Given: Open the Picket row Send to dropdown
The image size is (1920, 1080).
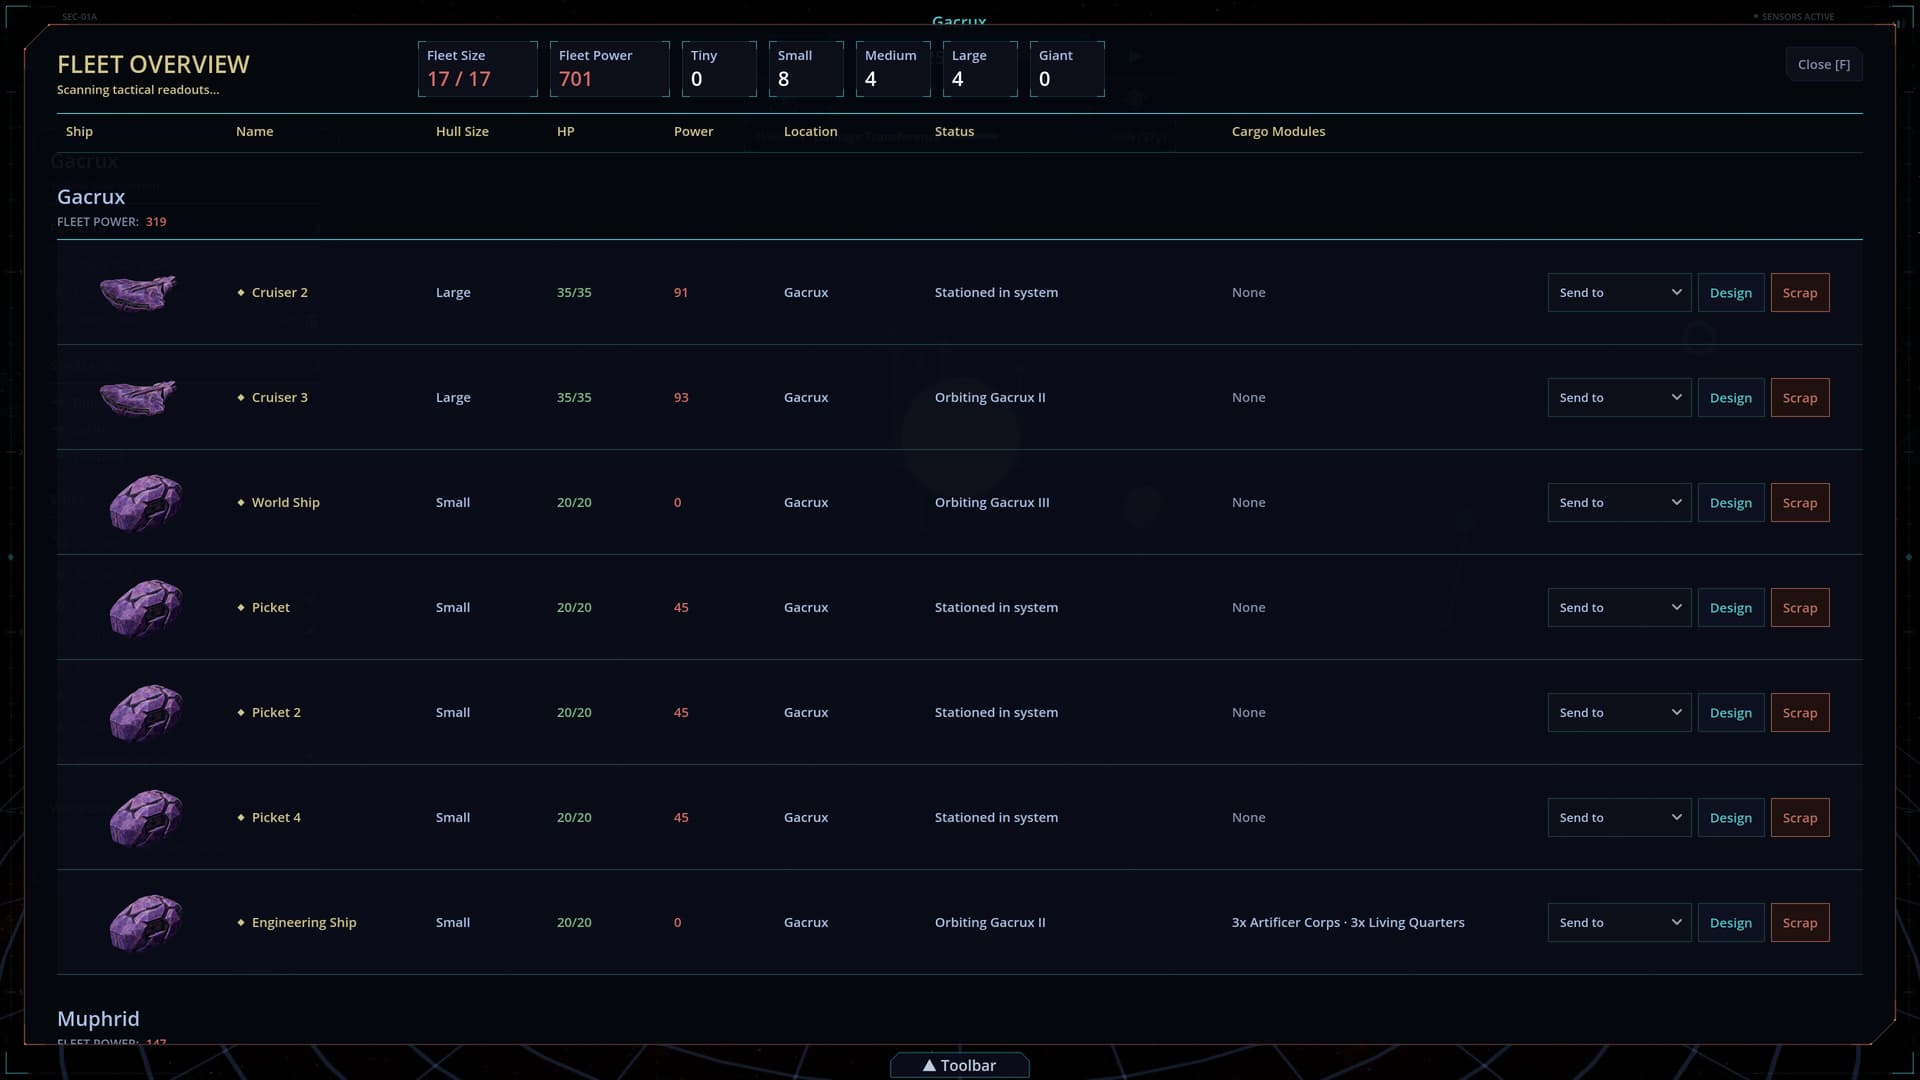Looking at the screenshot, I should click(1619, 608).
